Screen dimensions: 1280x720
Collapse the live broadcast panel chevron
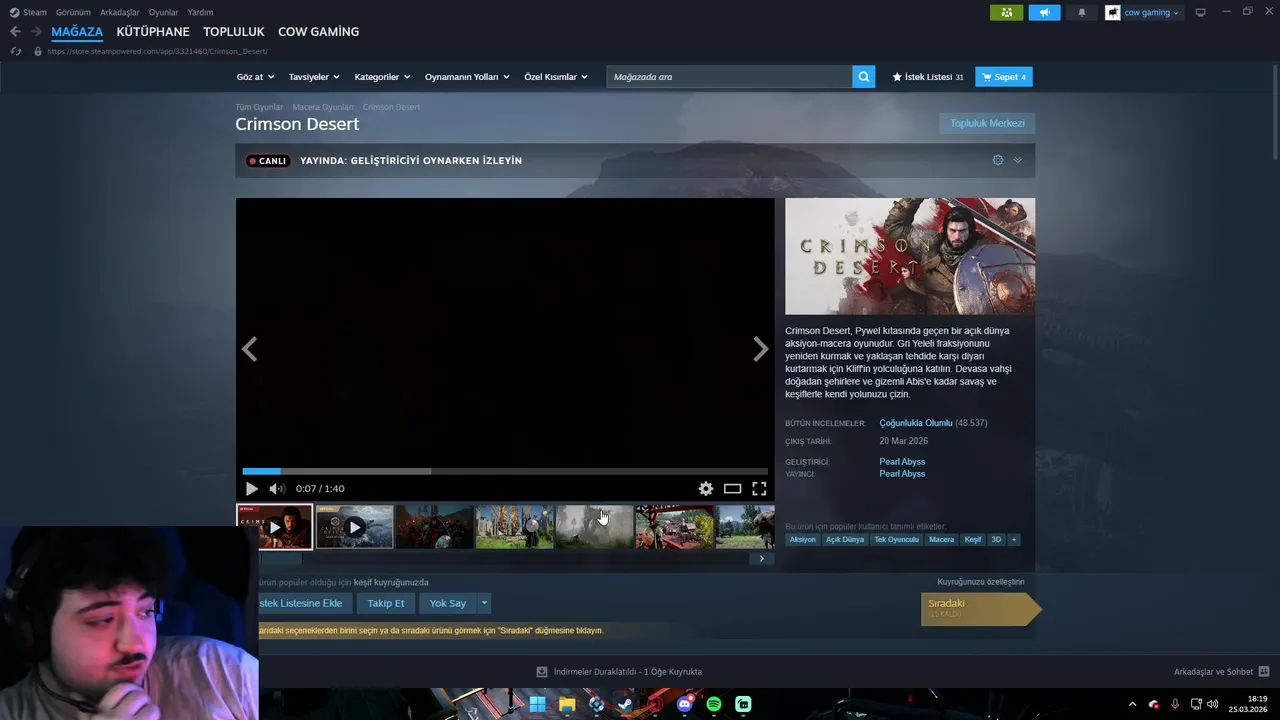point(1018,160)
